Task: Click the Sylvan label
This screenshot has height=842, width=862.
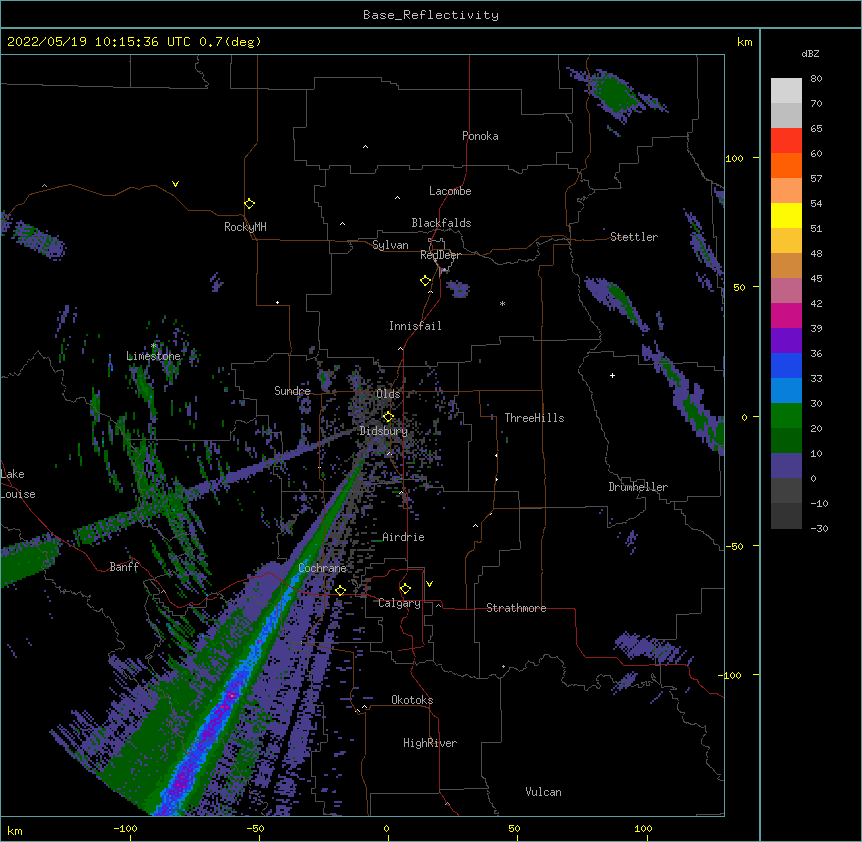Action: (390, 245)
